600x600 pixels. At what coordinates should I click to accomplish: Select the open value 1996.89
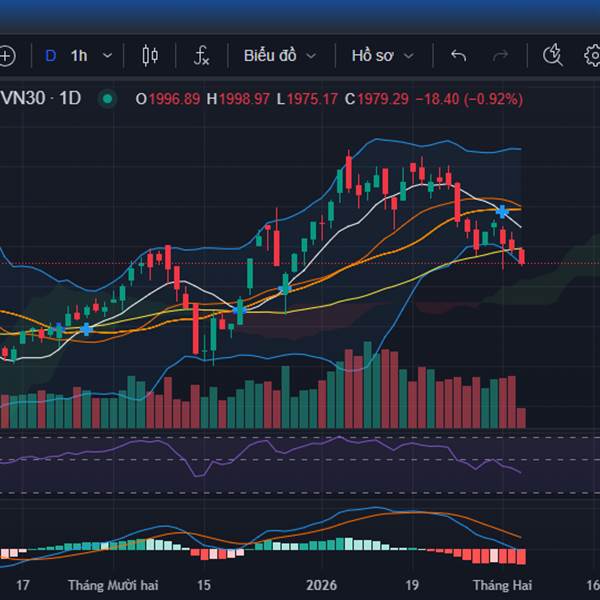(174, 99)
